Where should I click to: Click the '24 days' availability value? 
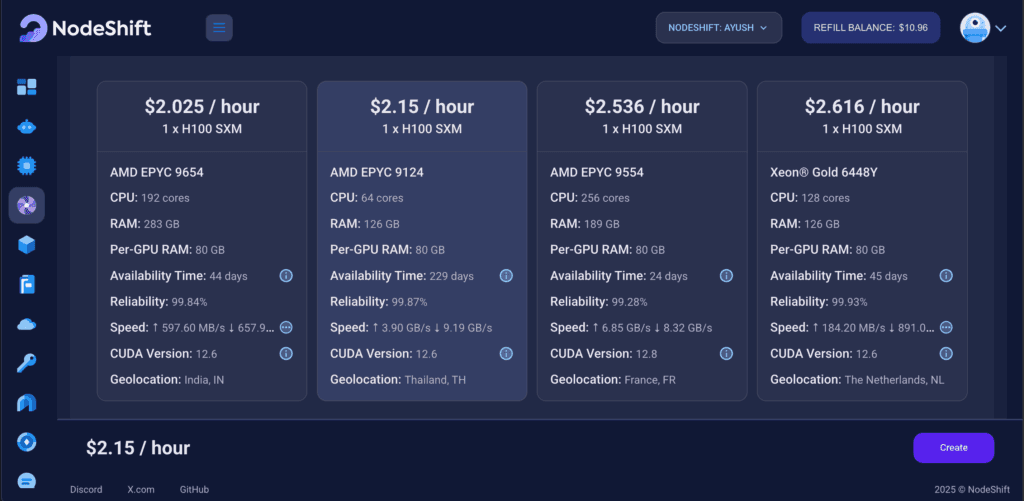tap(668, 276)
